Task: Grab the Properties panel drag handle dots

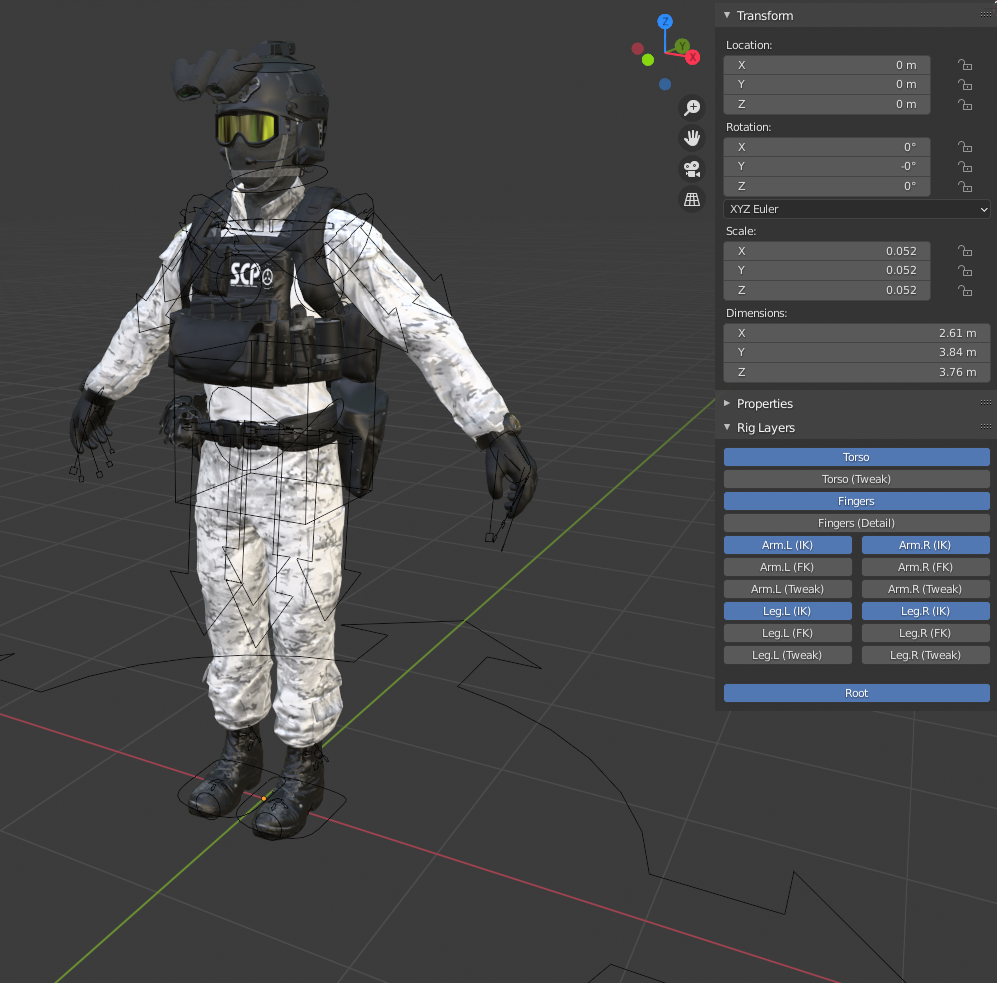Action: point(986,402)
